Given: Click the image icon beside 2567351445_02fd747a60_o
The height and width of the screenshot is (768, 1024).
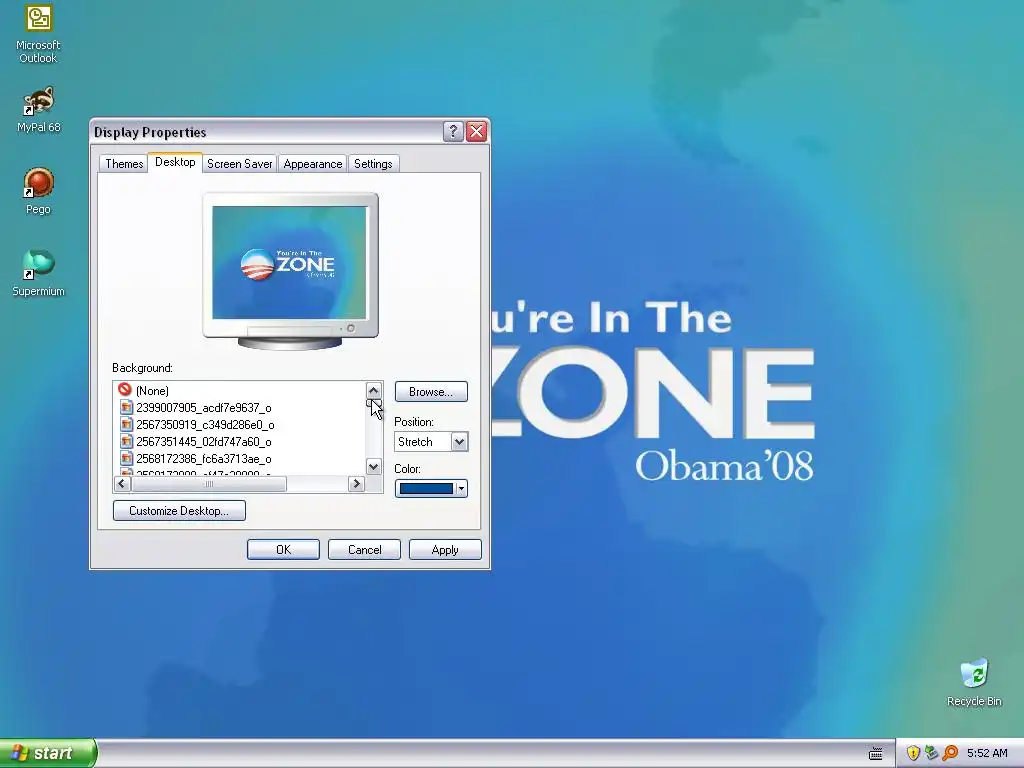Looking at the screenshot, I should point(127,441).
